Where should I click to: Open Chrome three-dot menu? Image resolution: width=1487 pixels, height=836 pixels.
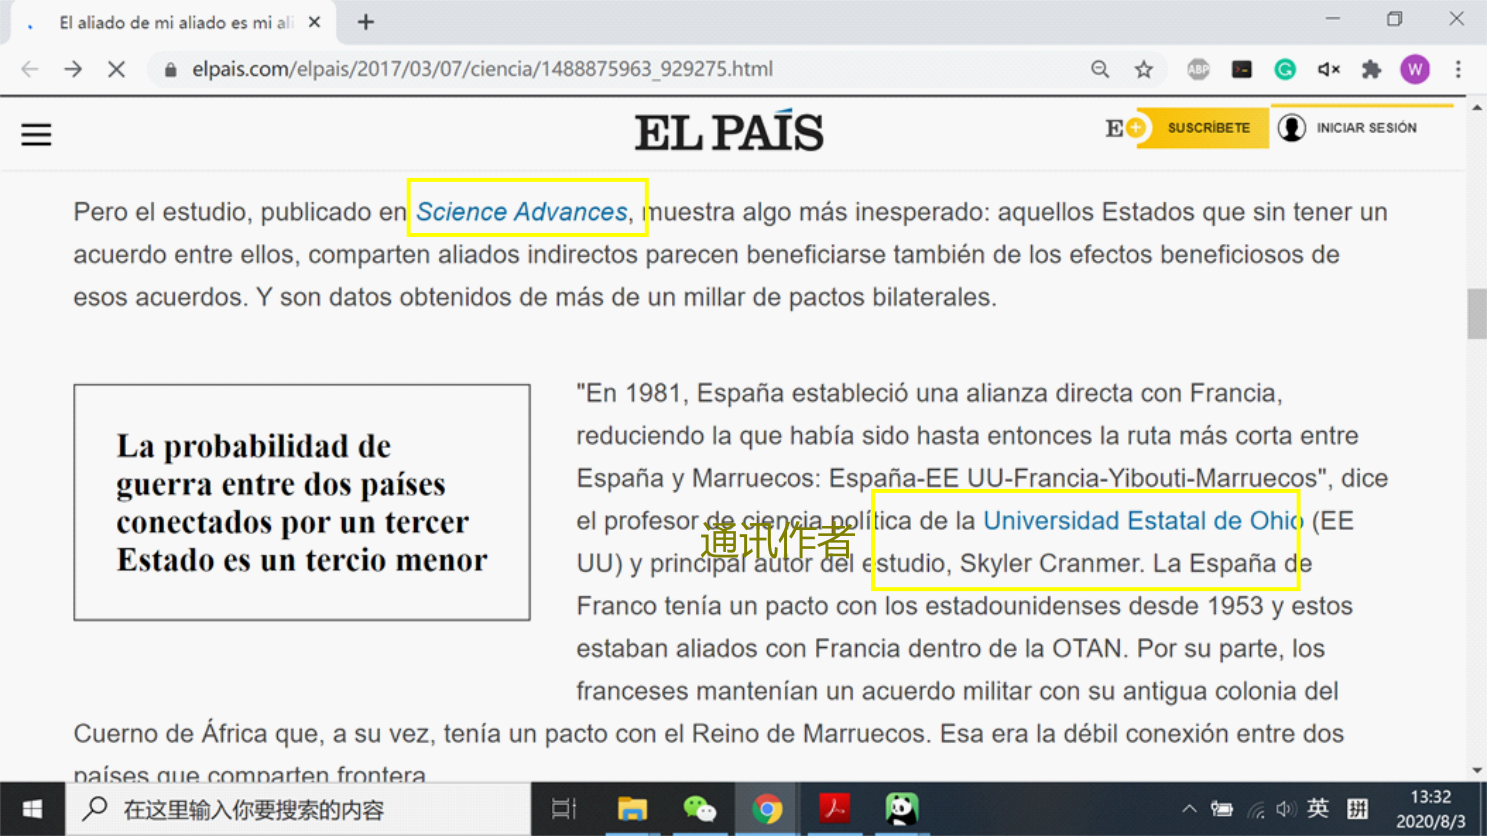1458,69
